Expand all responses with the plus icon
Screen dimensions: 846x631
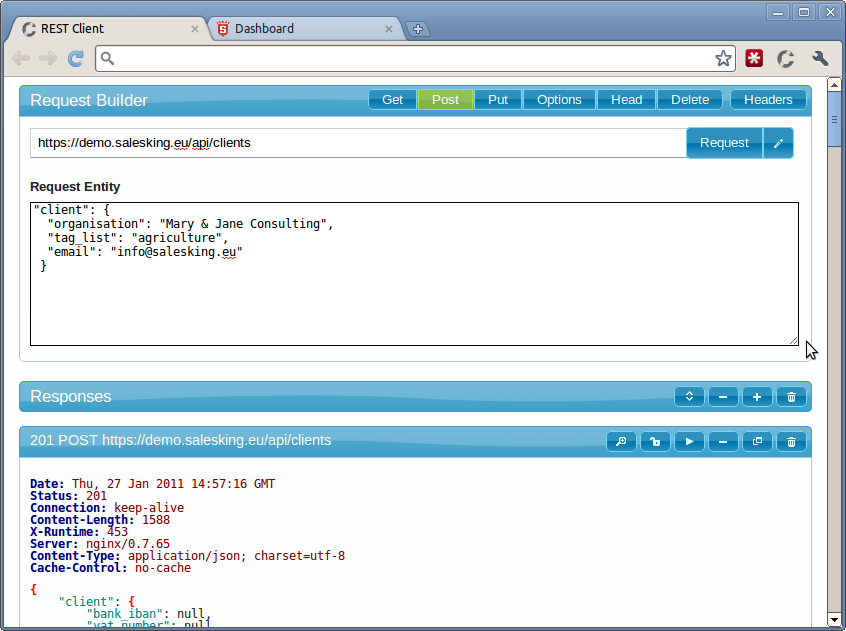point(757,397)
